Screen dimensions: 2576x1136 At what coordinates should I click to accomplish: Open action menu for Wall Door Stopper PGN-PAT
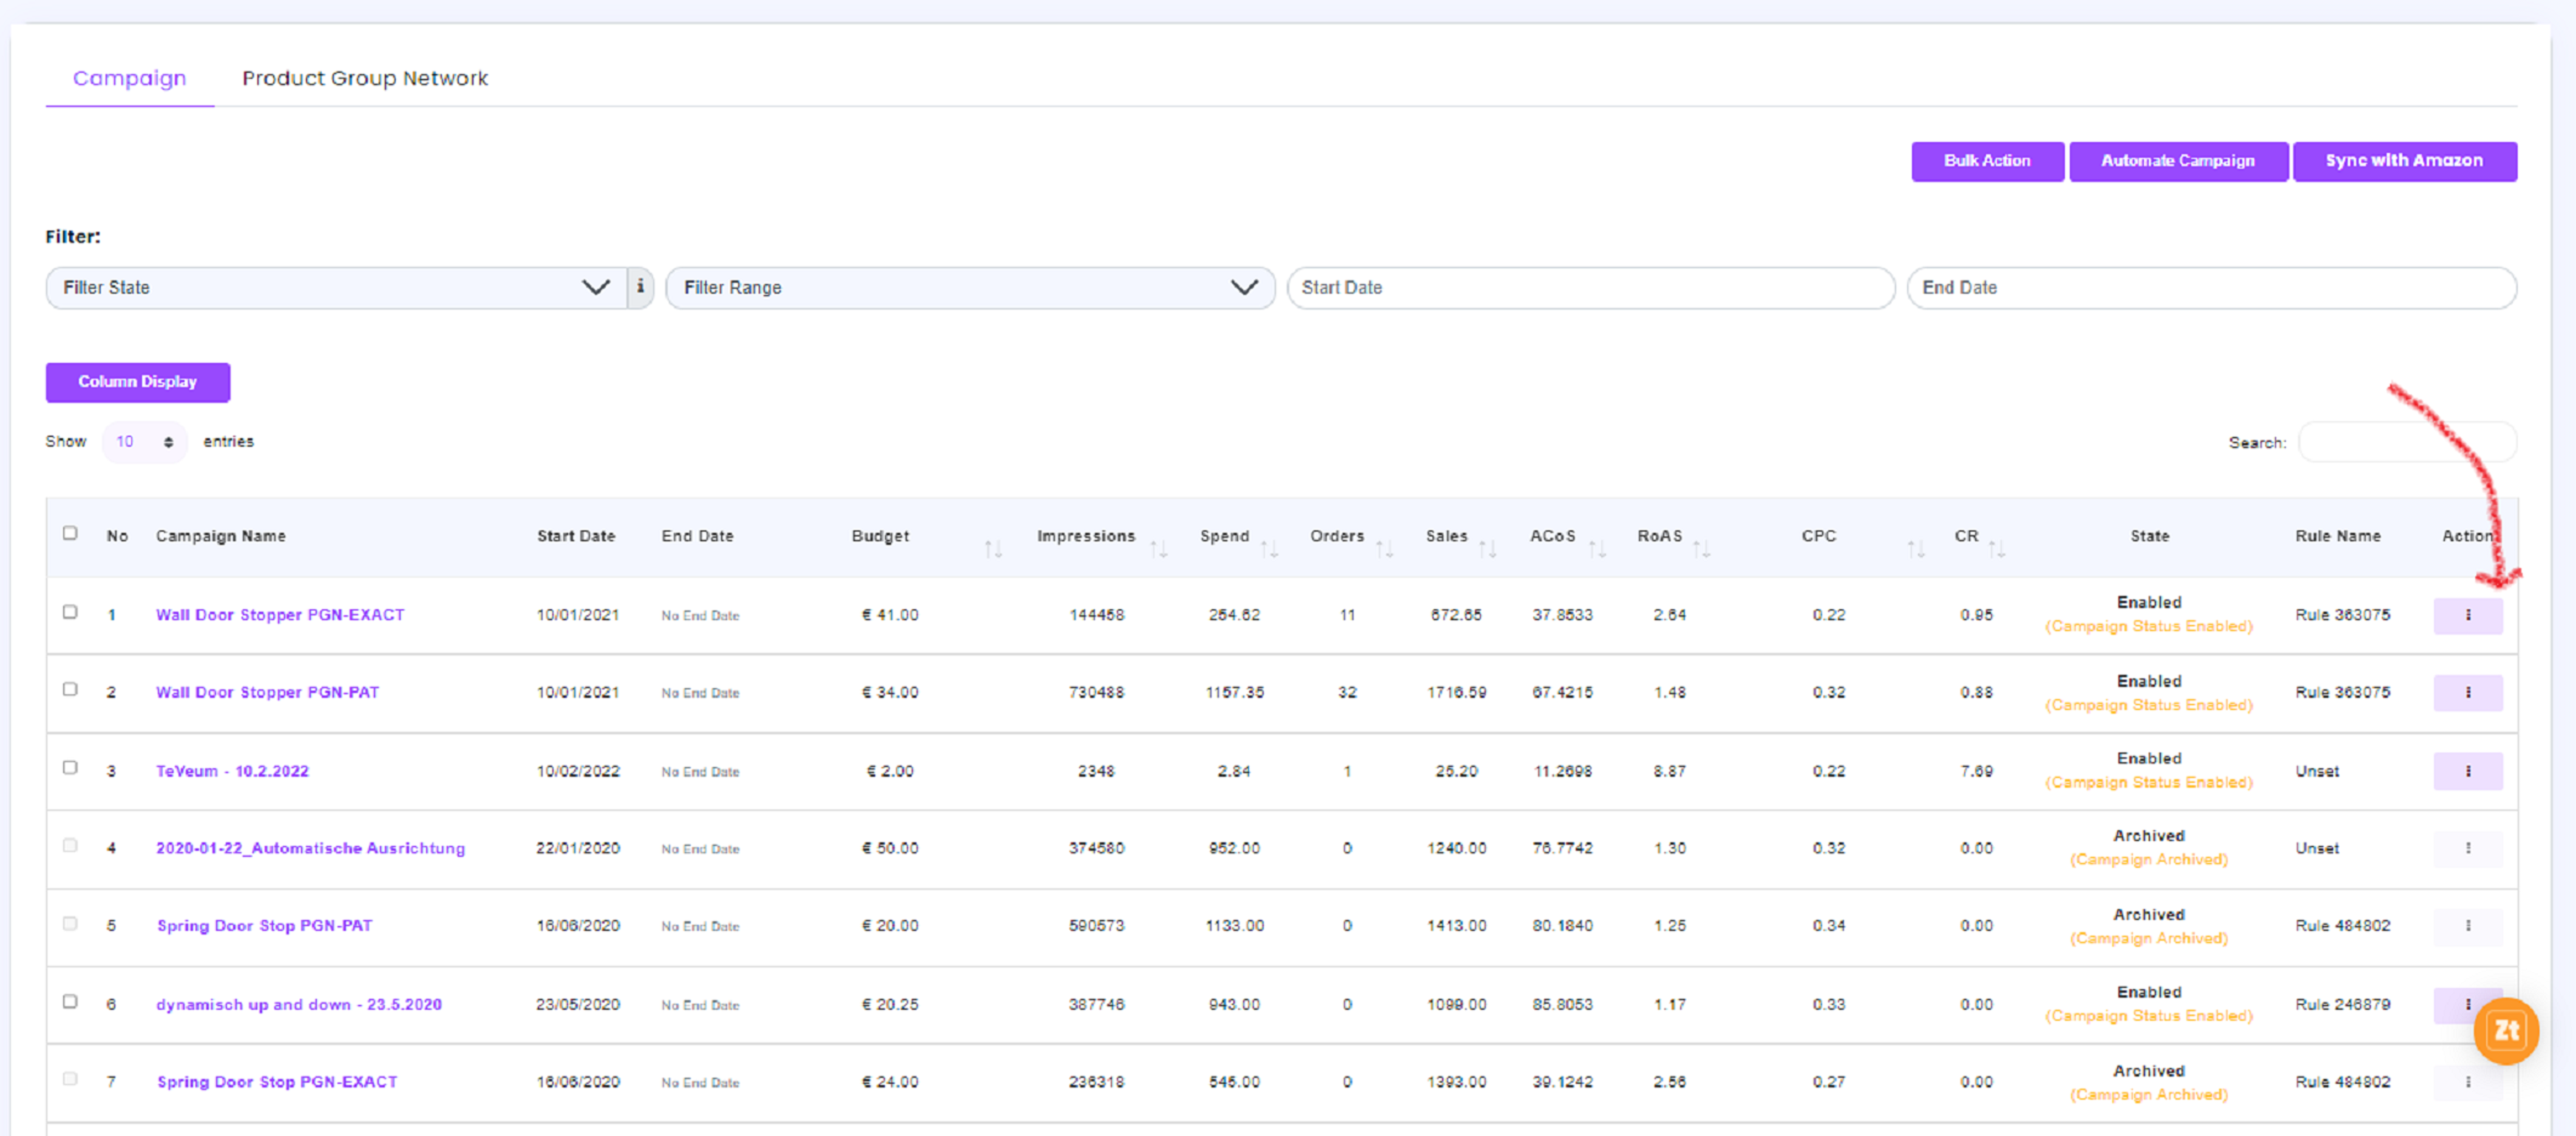coord(2467,692)
